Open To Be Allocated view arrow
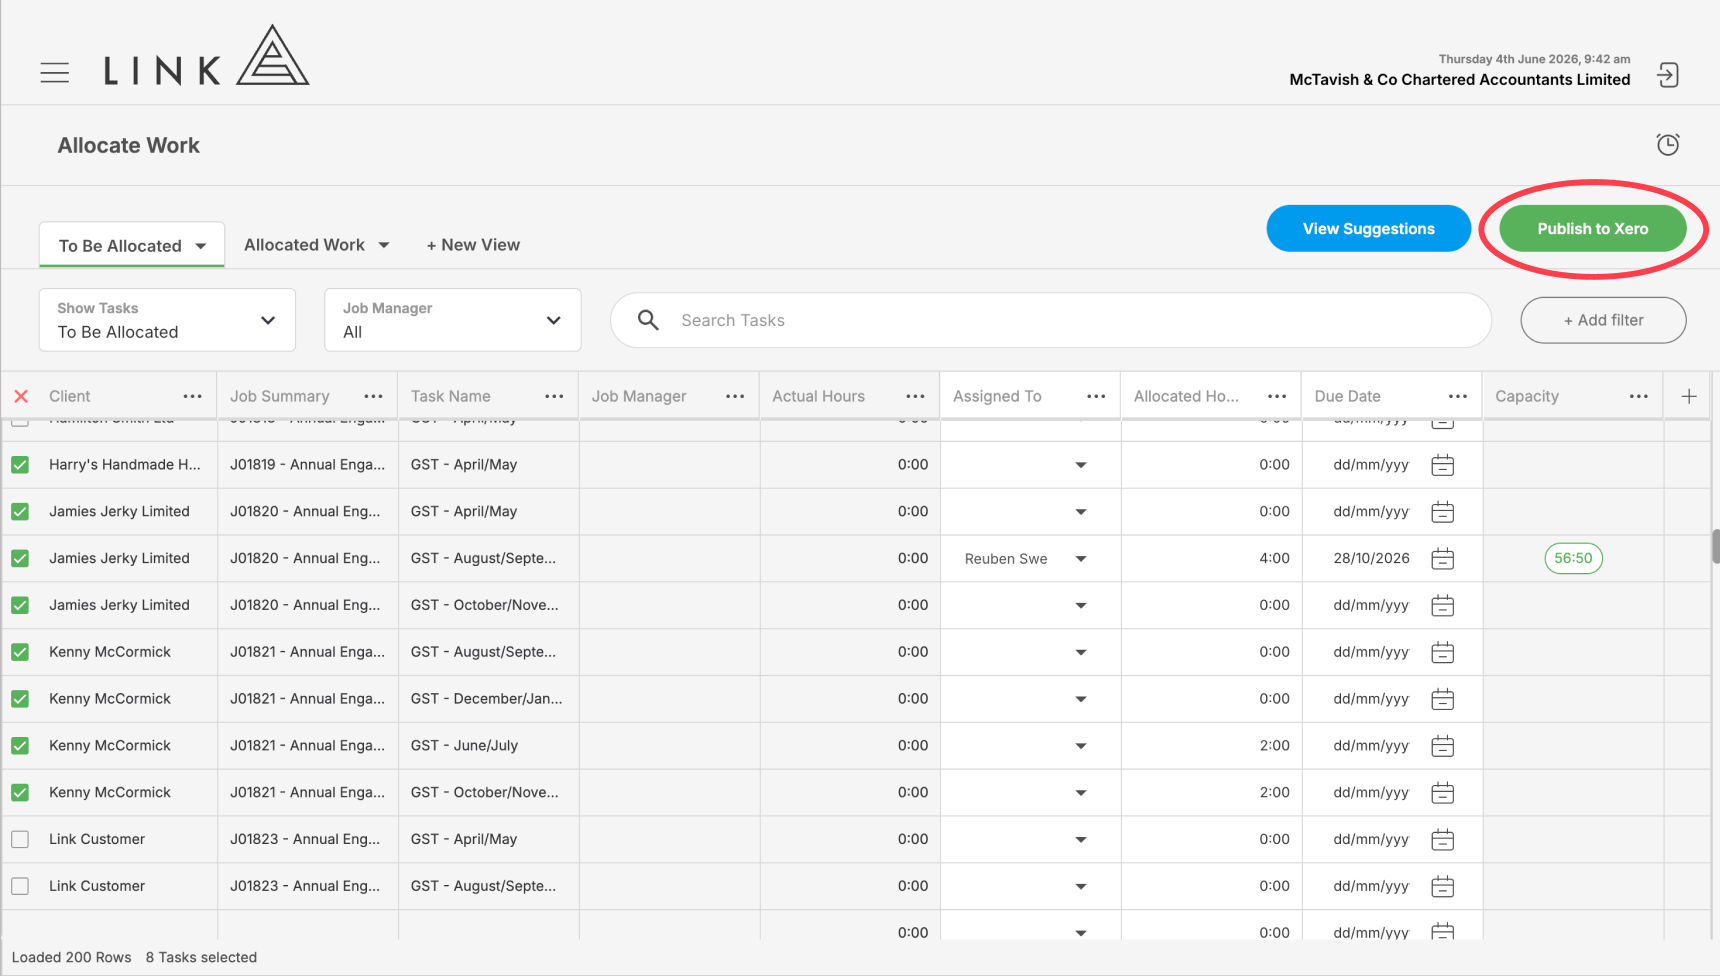This screenshot has width=1720, height=976. [x=201, y=246]
